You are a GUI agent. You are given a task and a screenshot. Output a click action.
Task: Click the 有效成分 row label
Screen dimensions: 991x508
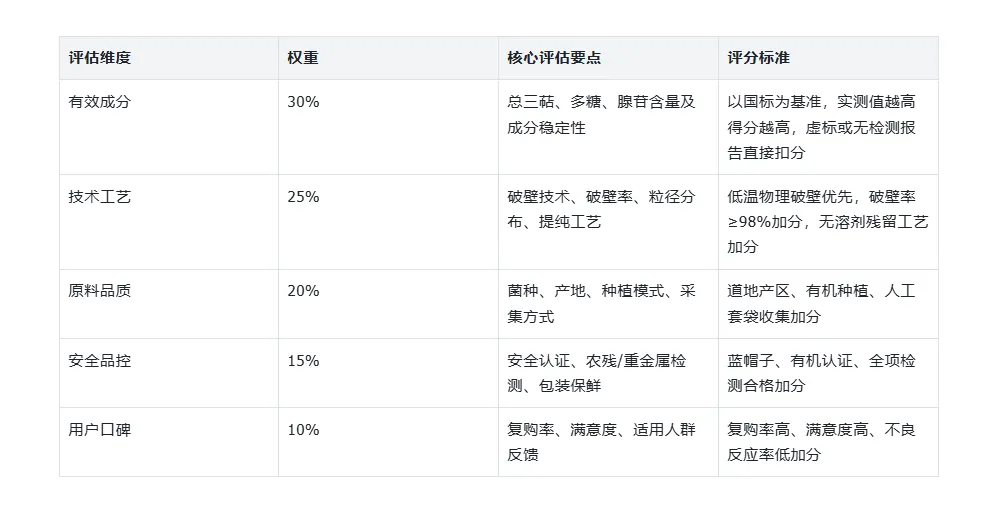pyautogui.click(x=99, y=102)
